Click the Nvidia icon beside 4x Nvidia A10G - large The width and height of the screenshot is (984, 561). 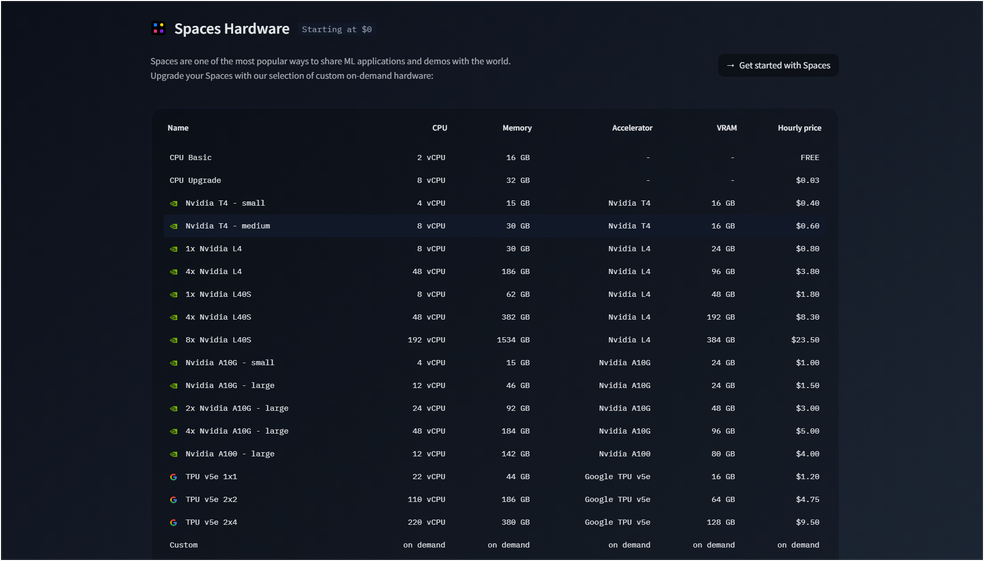[174, 431]
